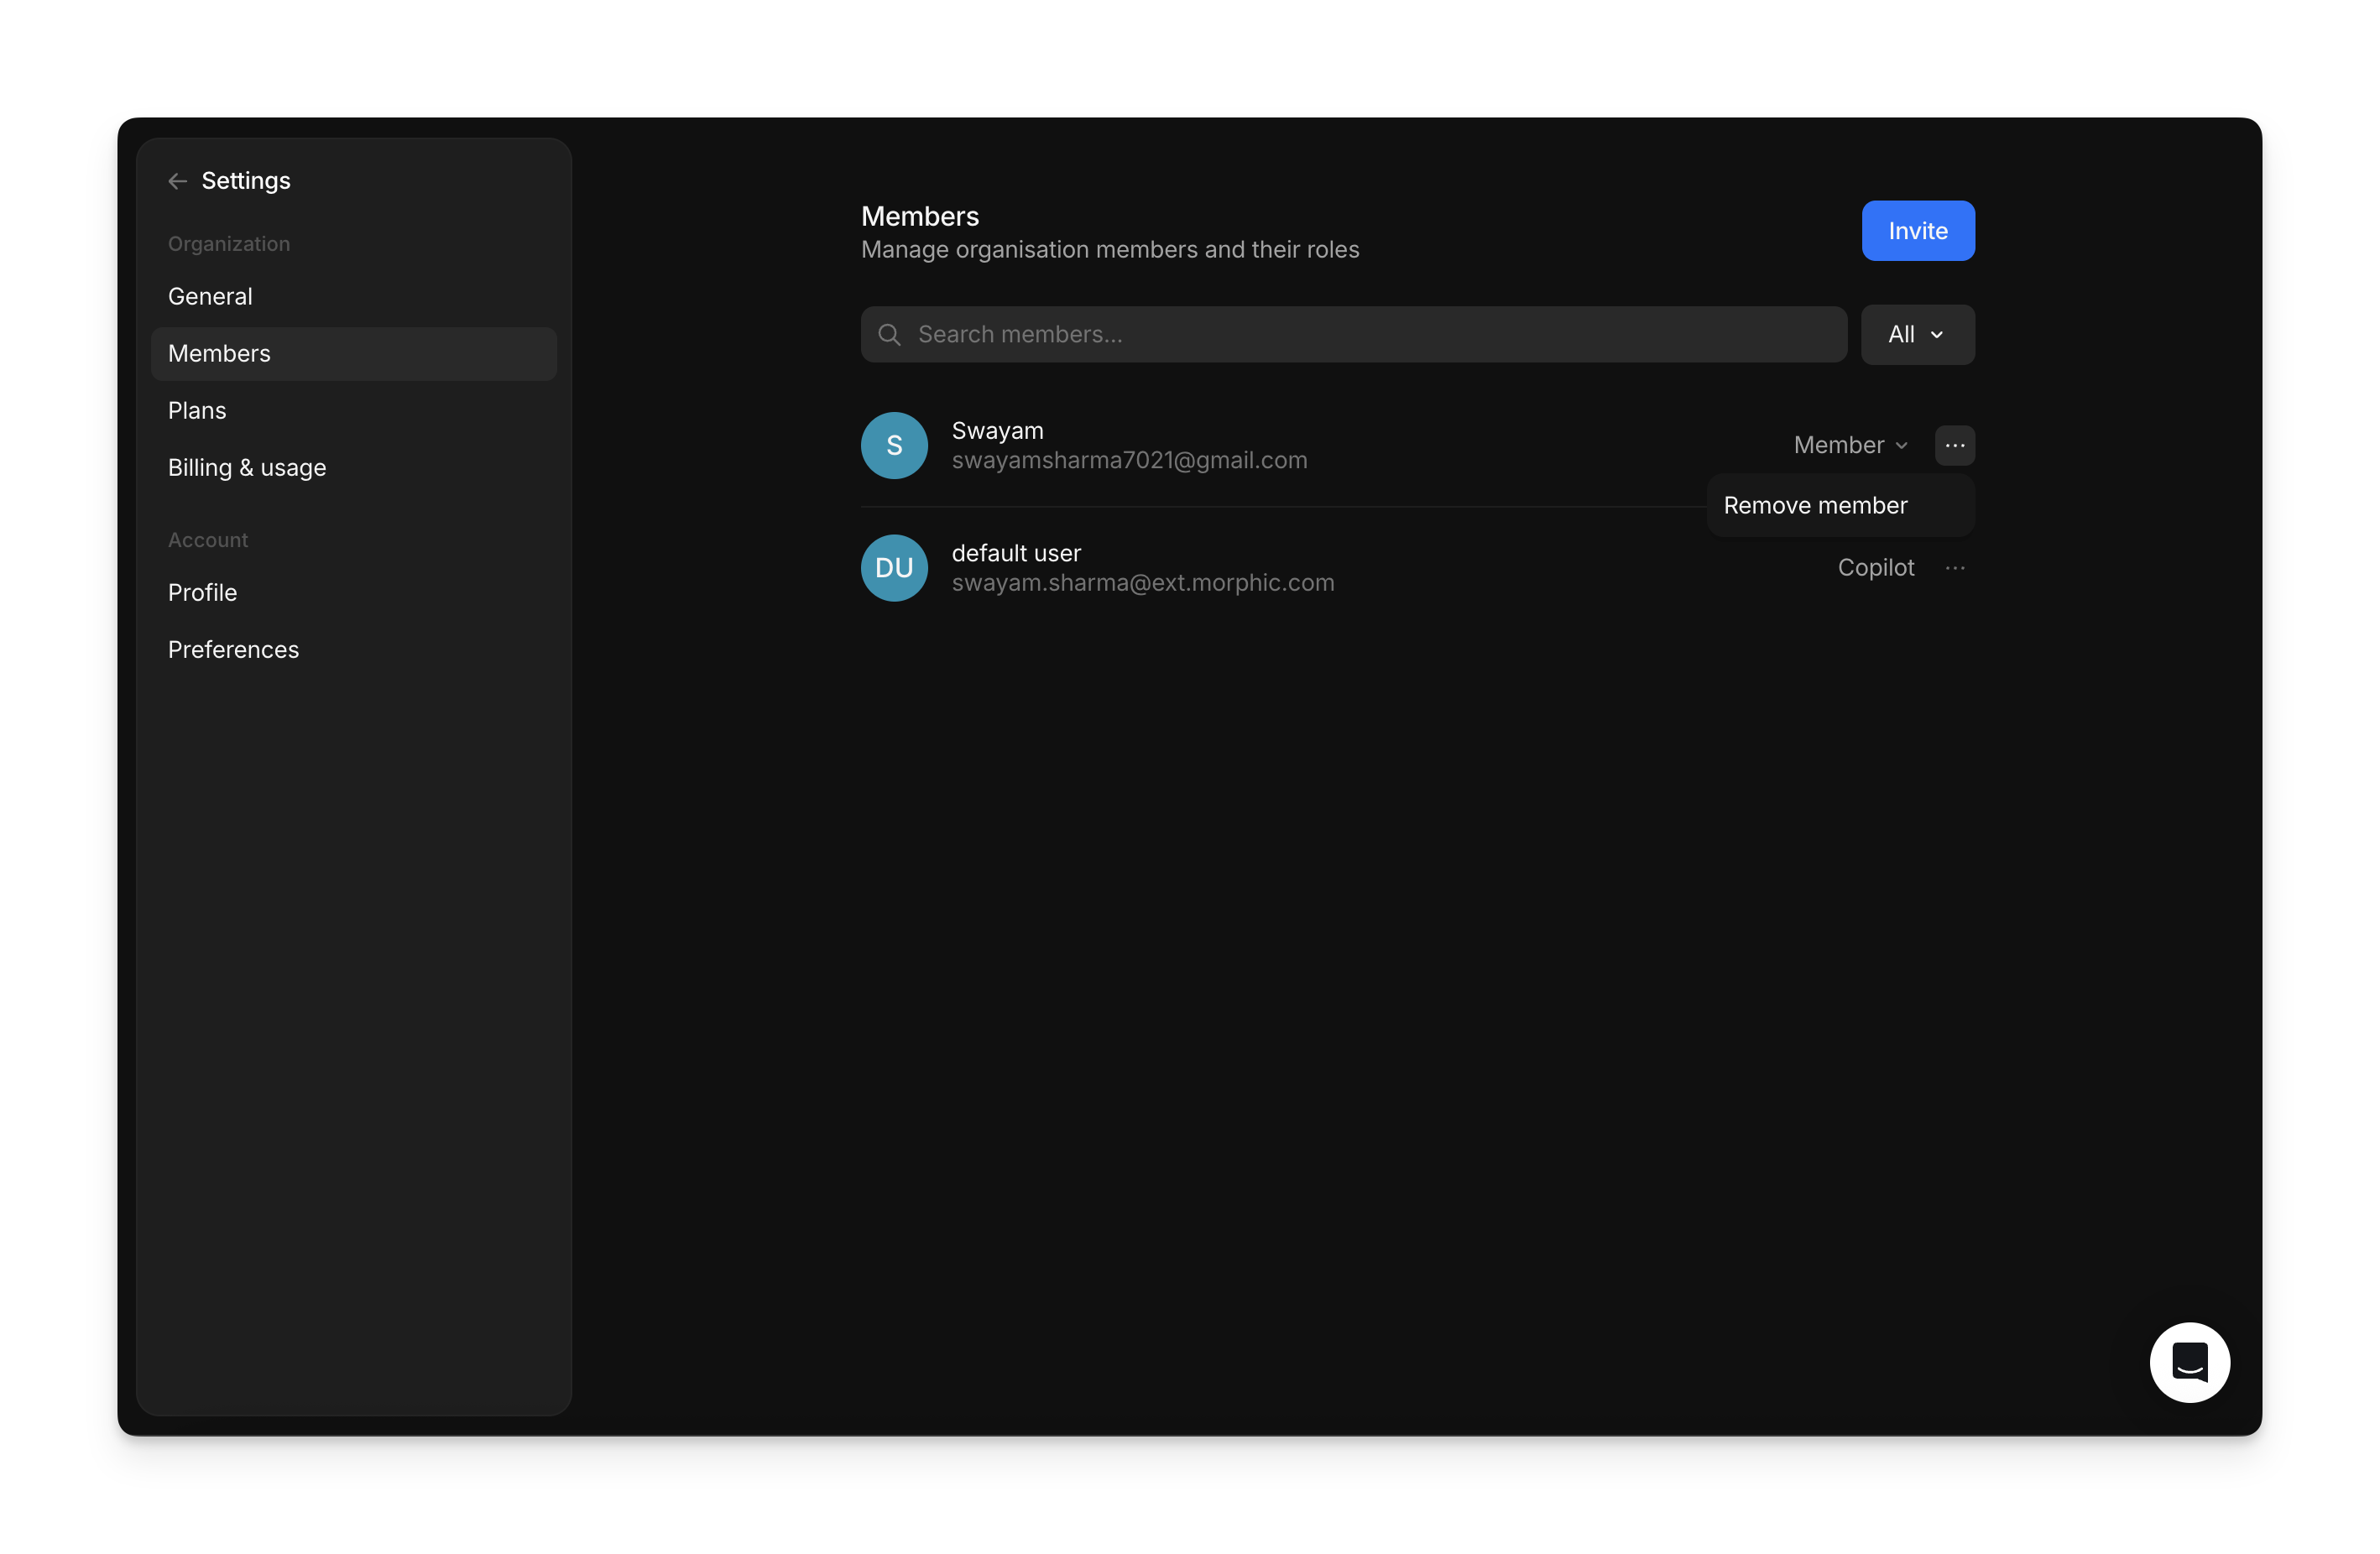Open the Member role dropdown for Swayam
Image resolution: width=2380 pixels, height=1554 pixels.
coord(1849,445)
